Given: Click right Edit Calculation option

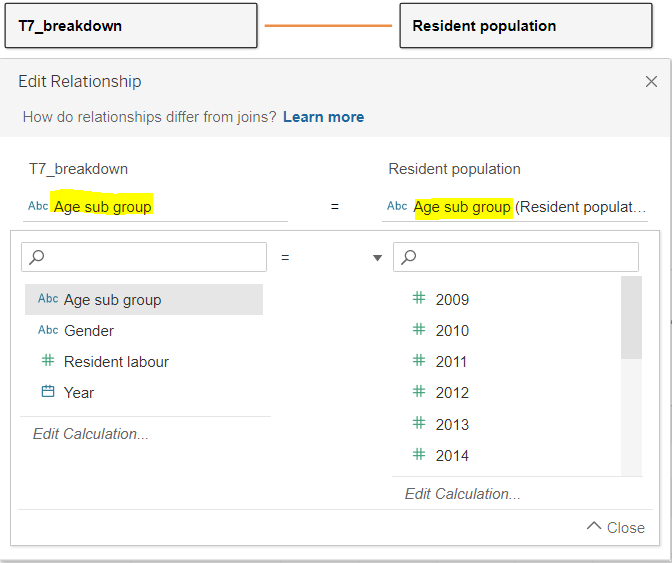Looking at the screenshot, I should point(463,494).
